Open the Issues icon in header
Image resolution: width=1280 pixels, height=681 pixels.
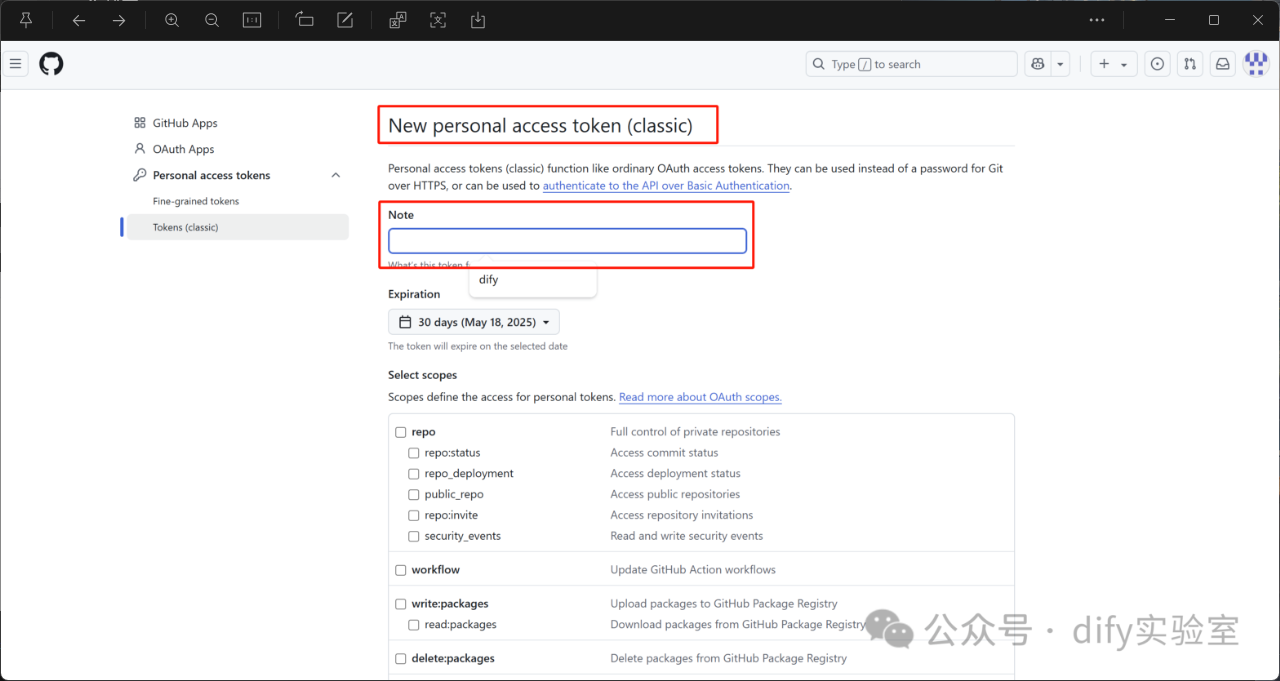tap(1157, 64)
